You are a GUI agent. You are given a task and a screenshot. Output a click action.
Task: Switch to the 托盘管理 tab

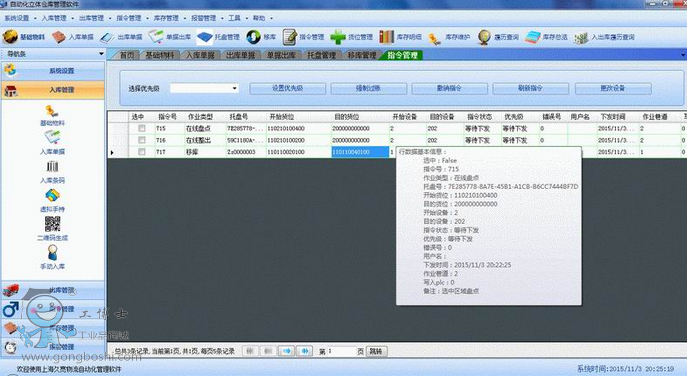point(322,55)
